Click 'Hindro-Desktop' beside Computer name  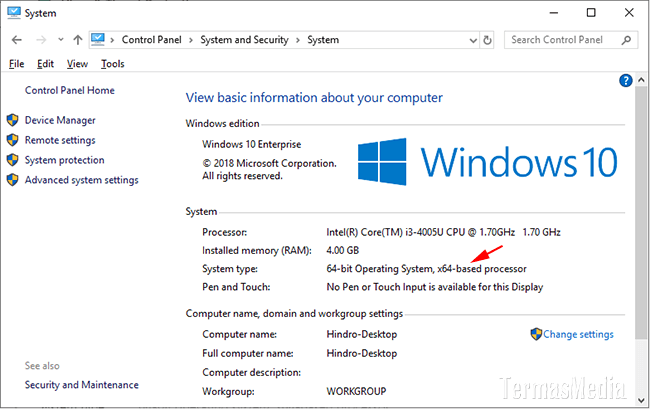(361, 334)
